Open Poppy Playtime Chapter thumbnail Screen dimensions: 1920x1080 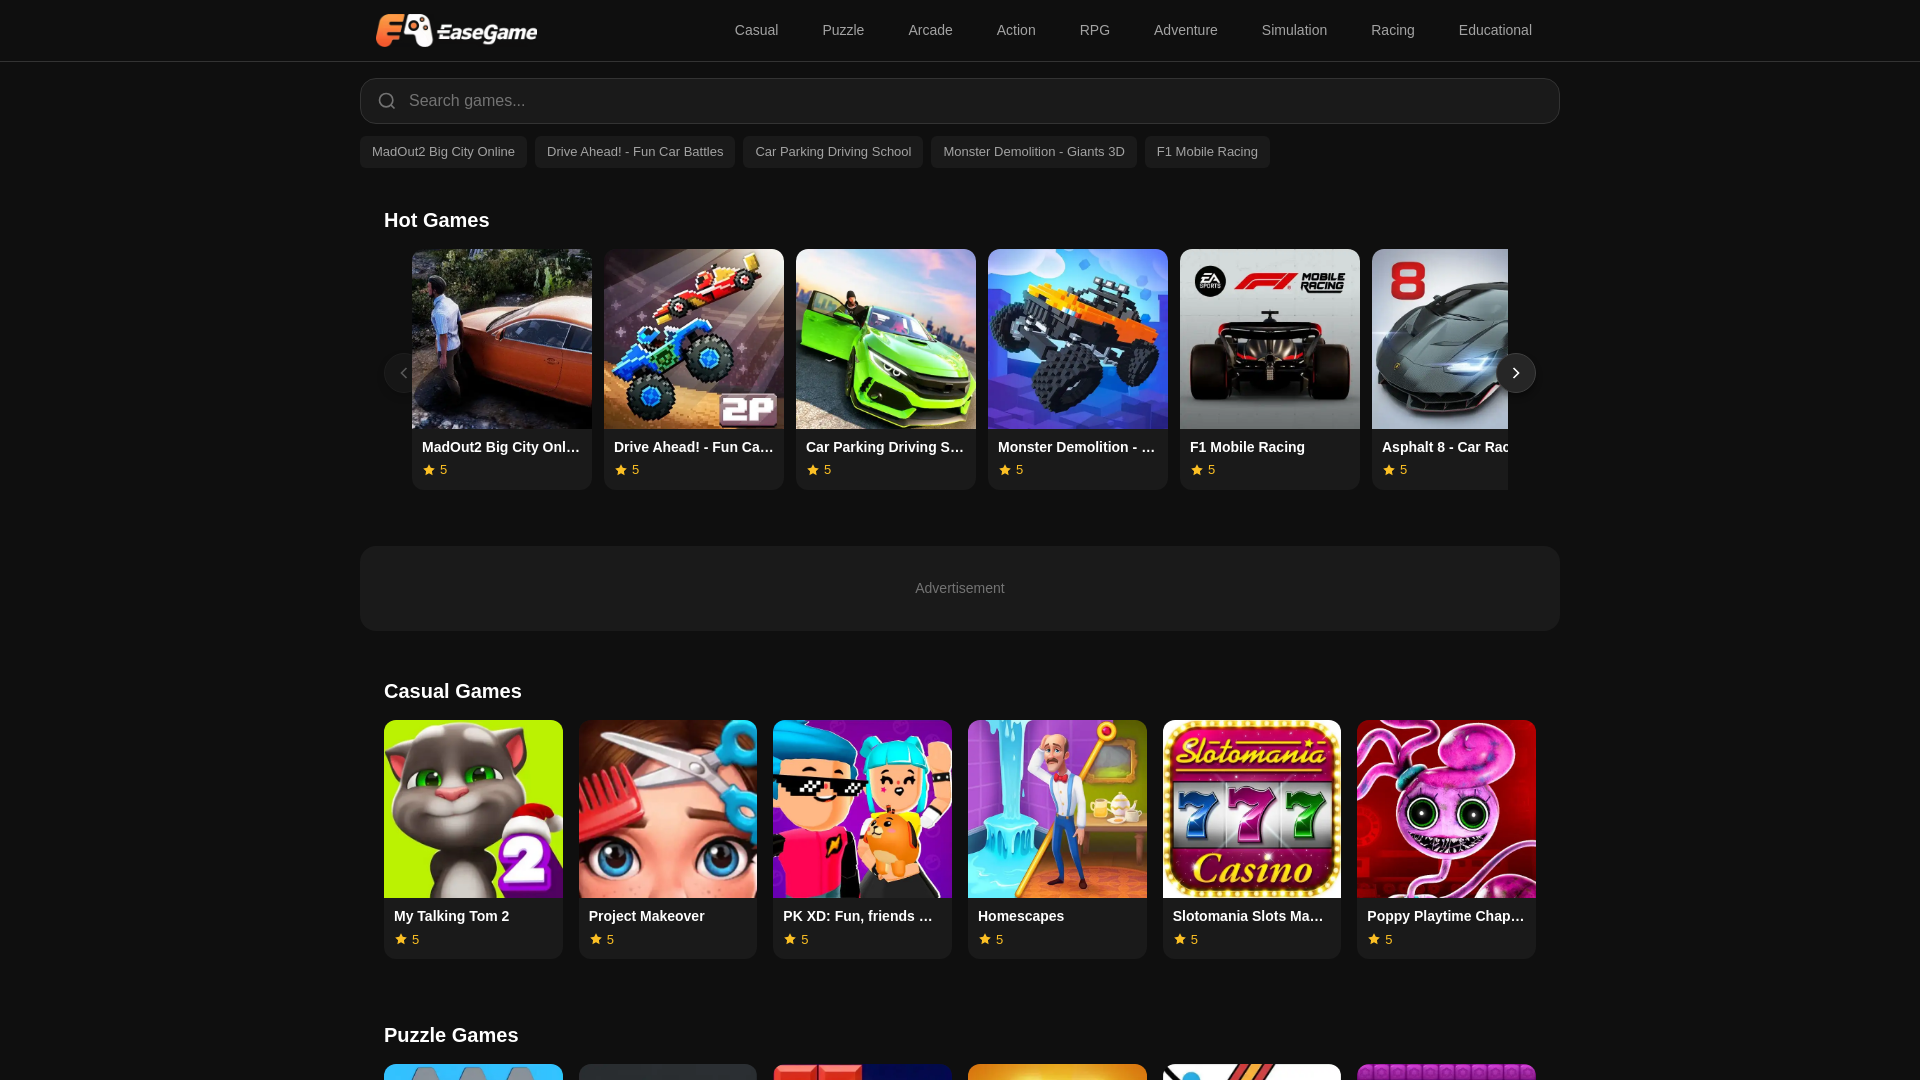pos(1446,809)
